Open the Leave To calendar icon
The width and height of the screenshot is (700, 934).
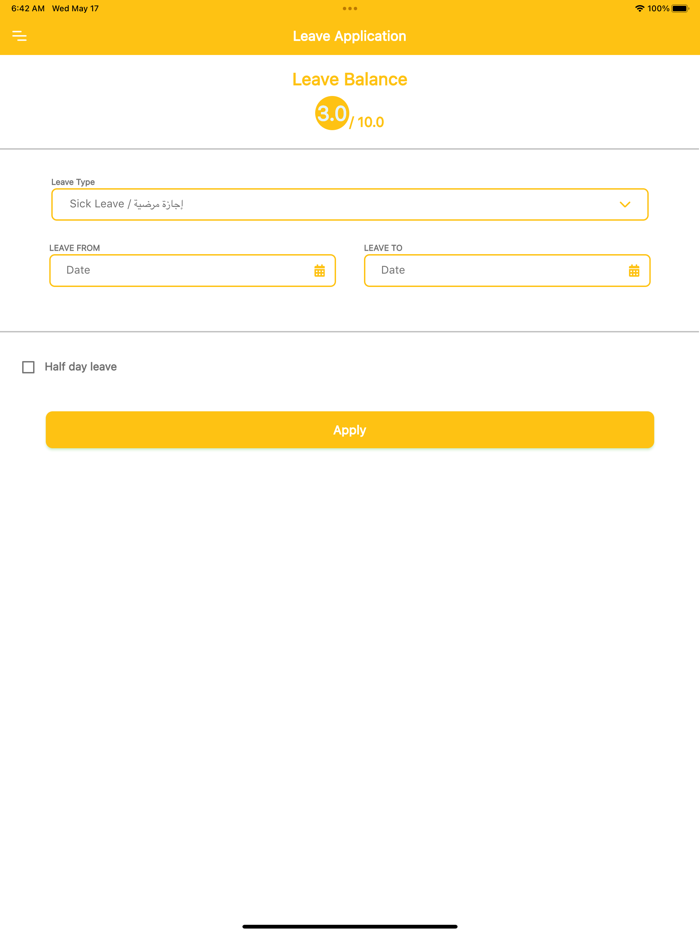click(634, 271)
